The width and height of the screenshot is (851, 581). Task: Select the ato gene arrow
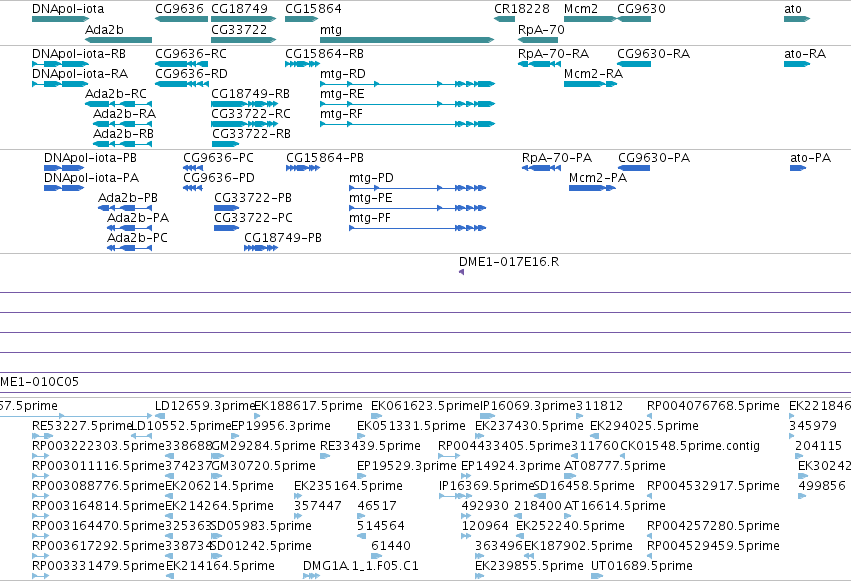click(x=797, y=19)
